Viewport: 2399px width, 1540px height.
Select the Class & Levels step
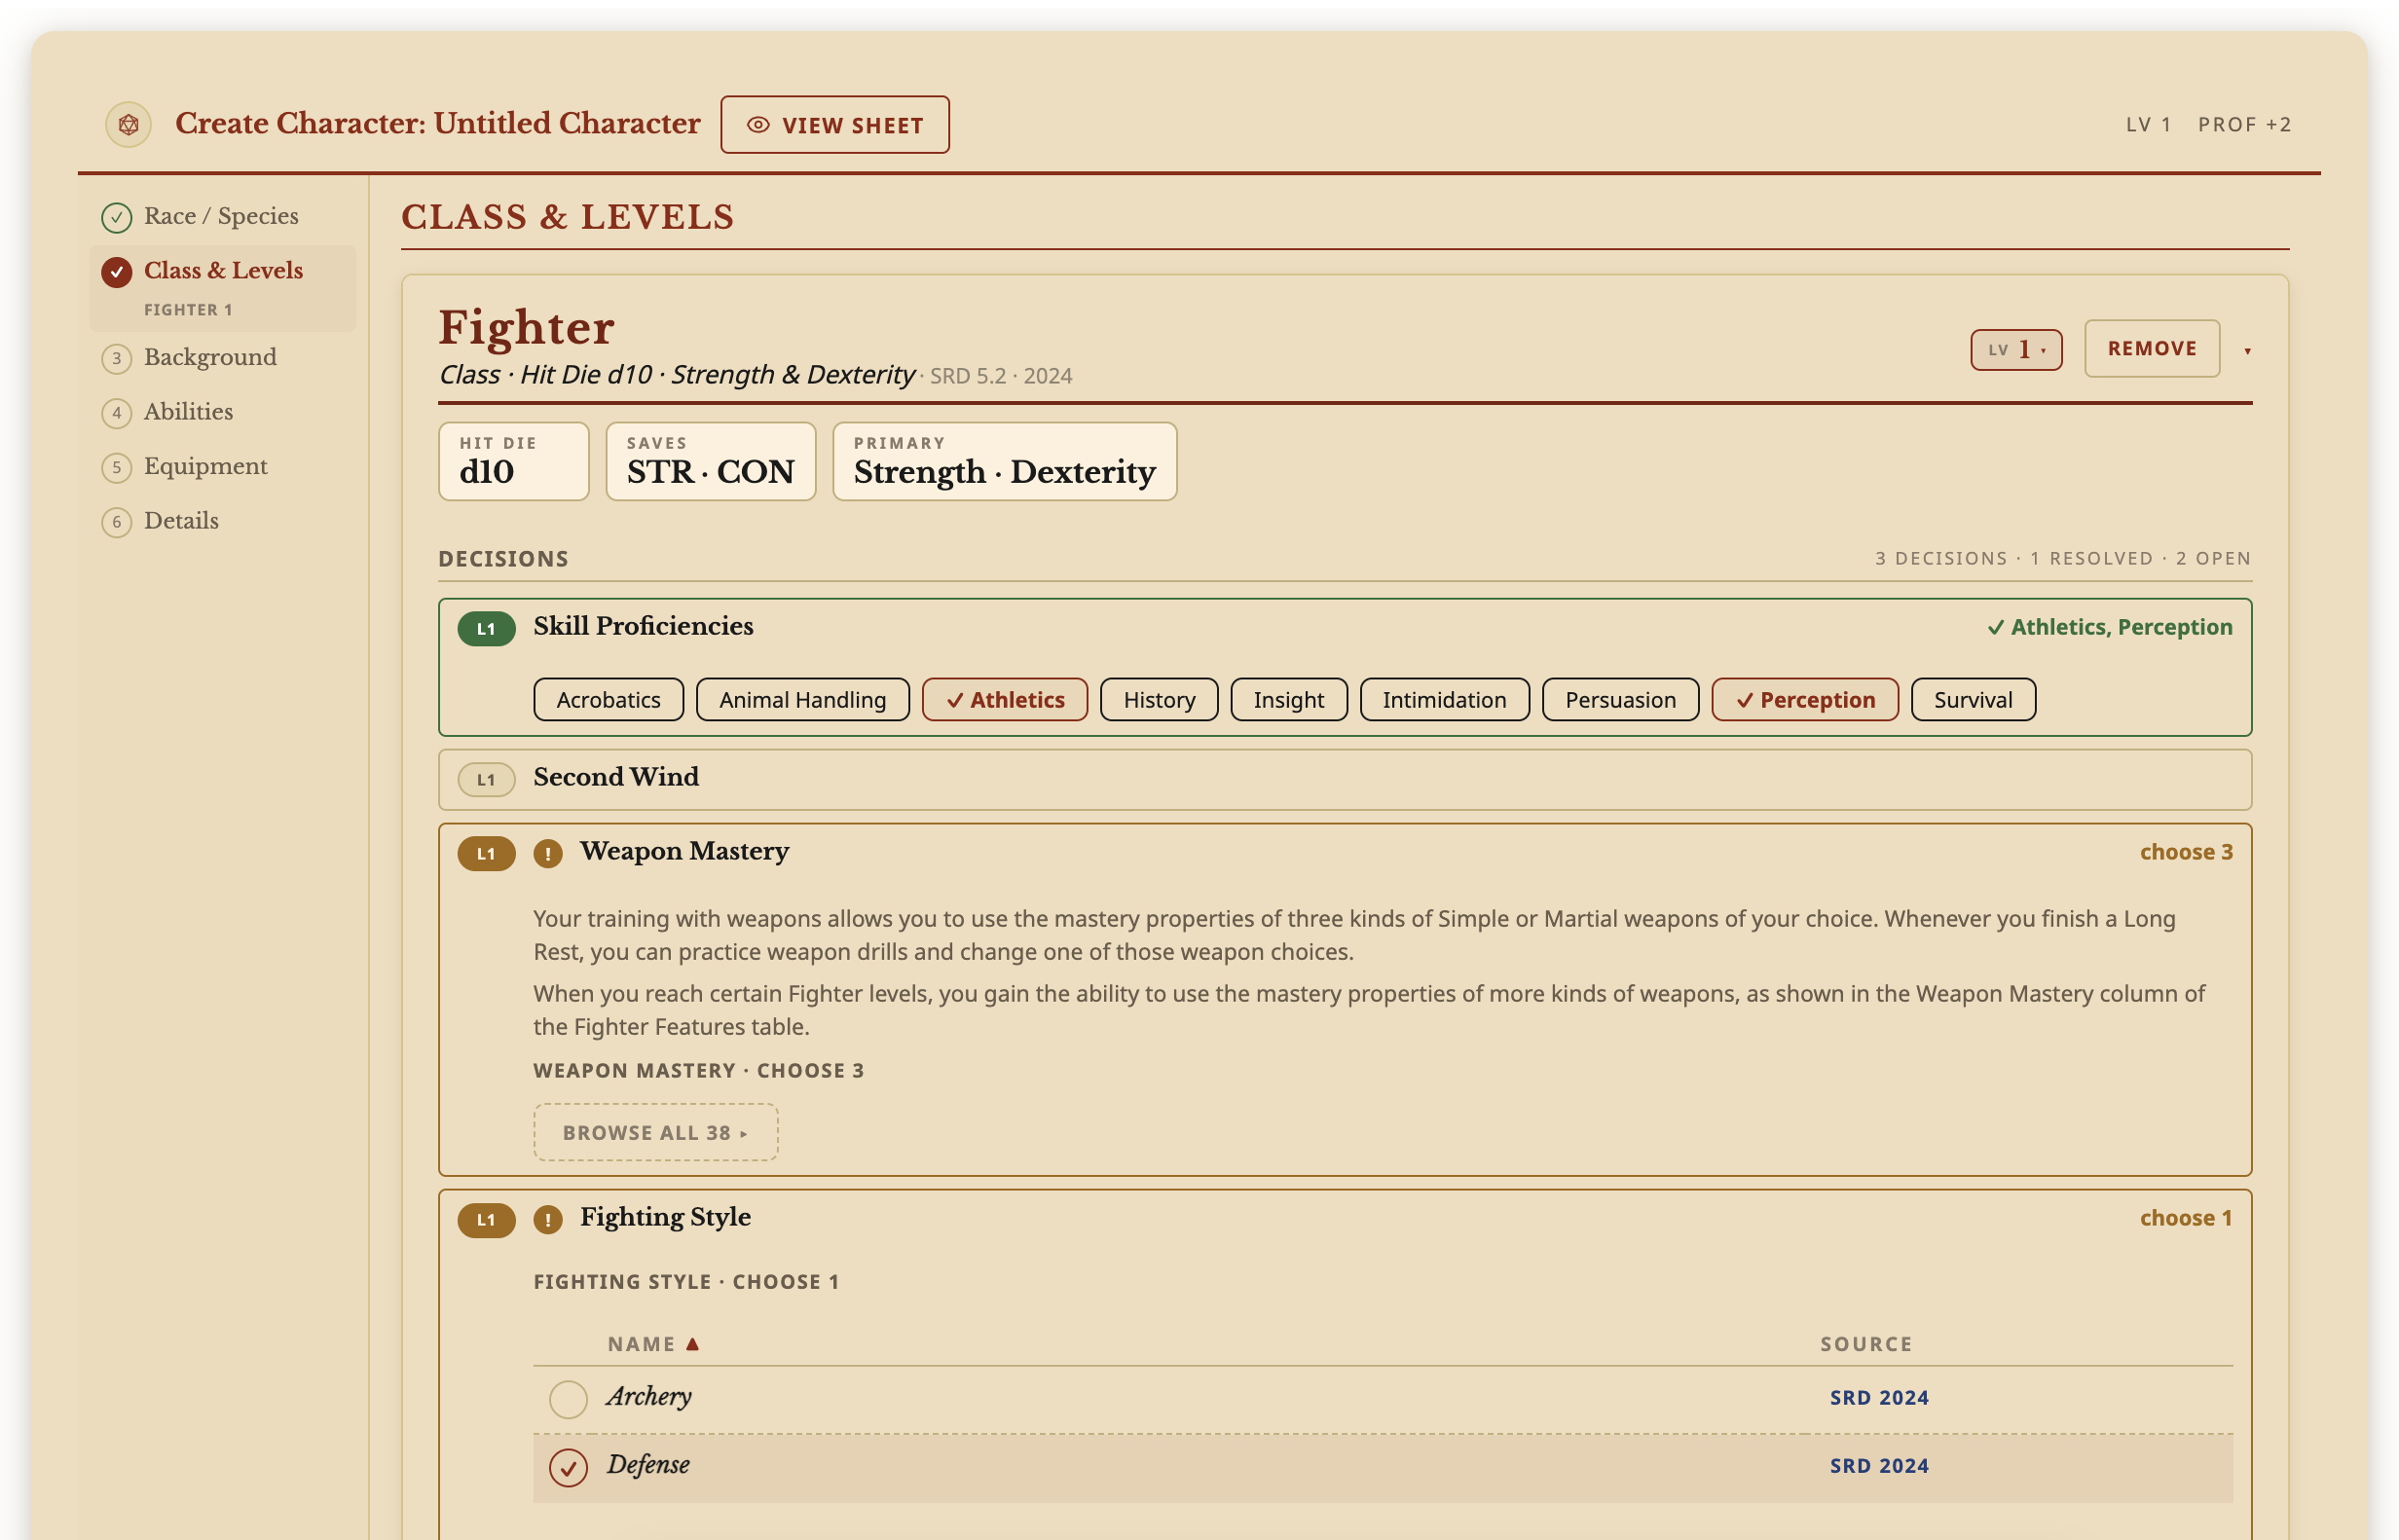(x=222, y=288)
